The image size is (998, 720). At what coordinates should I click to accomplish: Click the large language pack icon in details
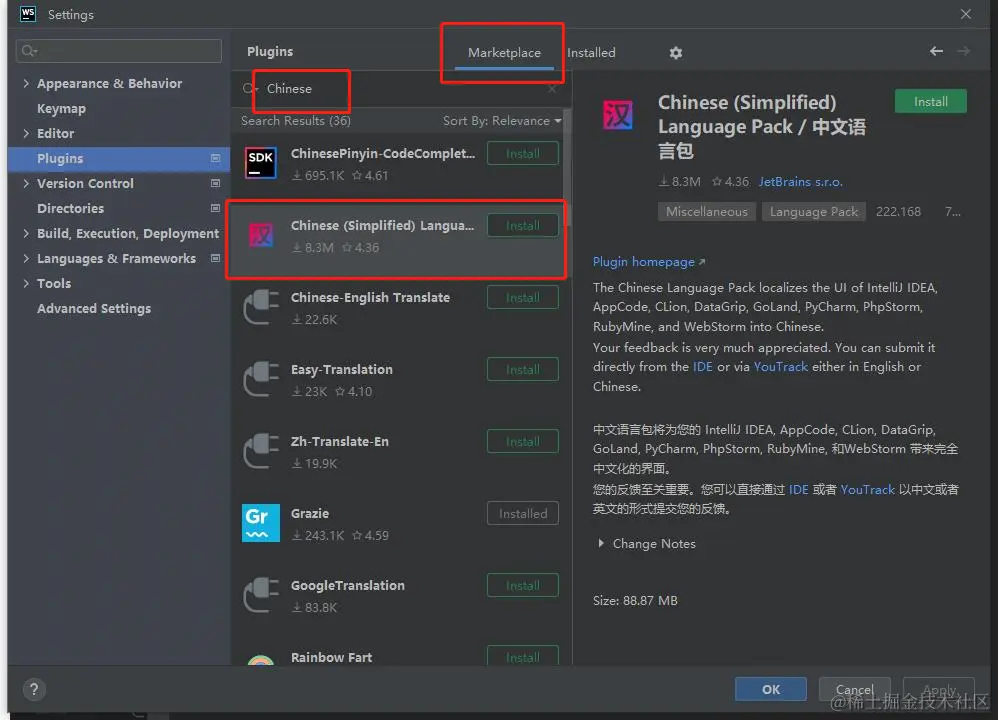coord(617,115)
